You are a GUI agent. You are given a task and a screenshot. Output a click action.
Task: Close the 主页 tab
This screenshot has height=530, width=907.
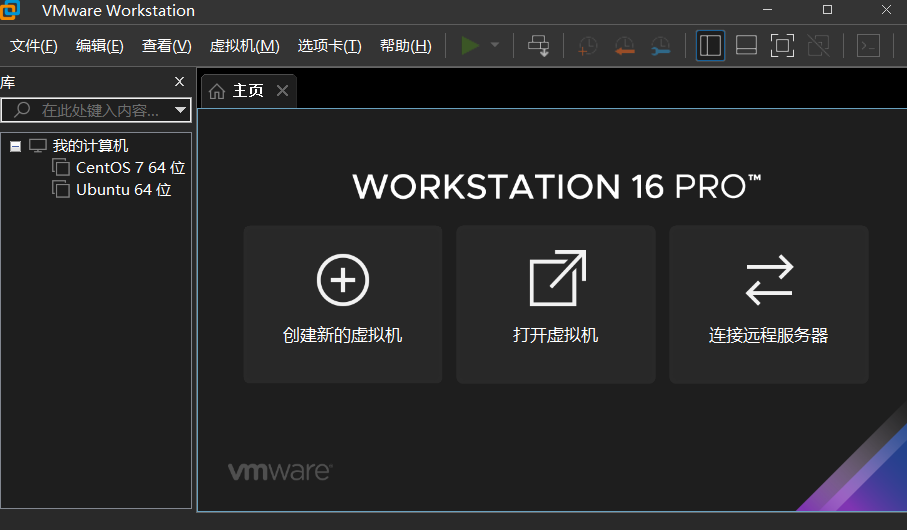282,91
